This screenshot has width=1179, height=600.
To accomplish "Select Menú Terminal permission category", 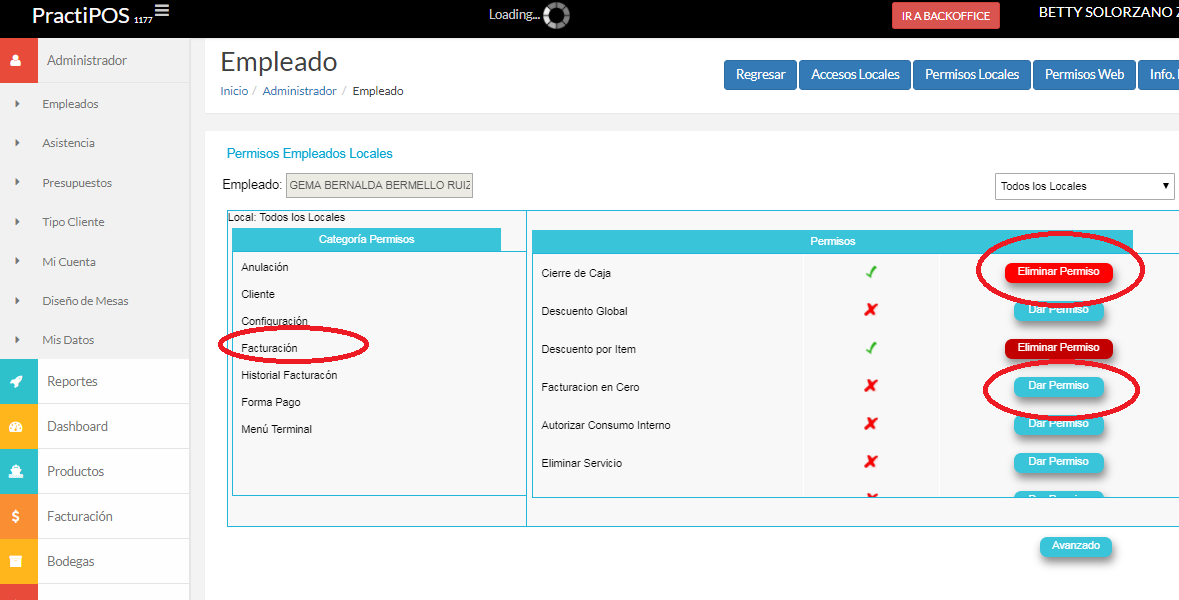I will tap(277, 429).
